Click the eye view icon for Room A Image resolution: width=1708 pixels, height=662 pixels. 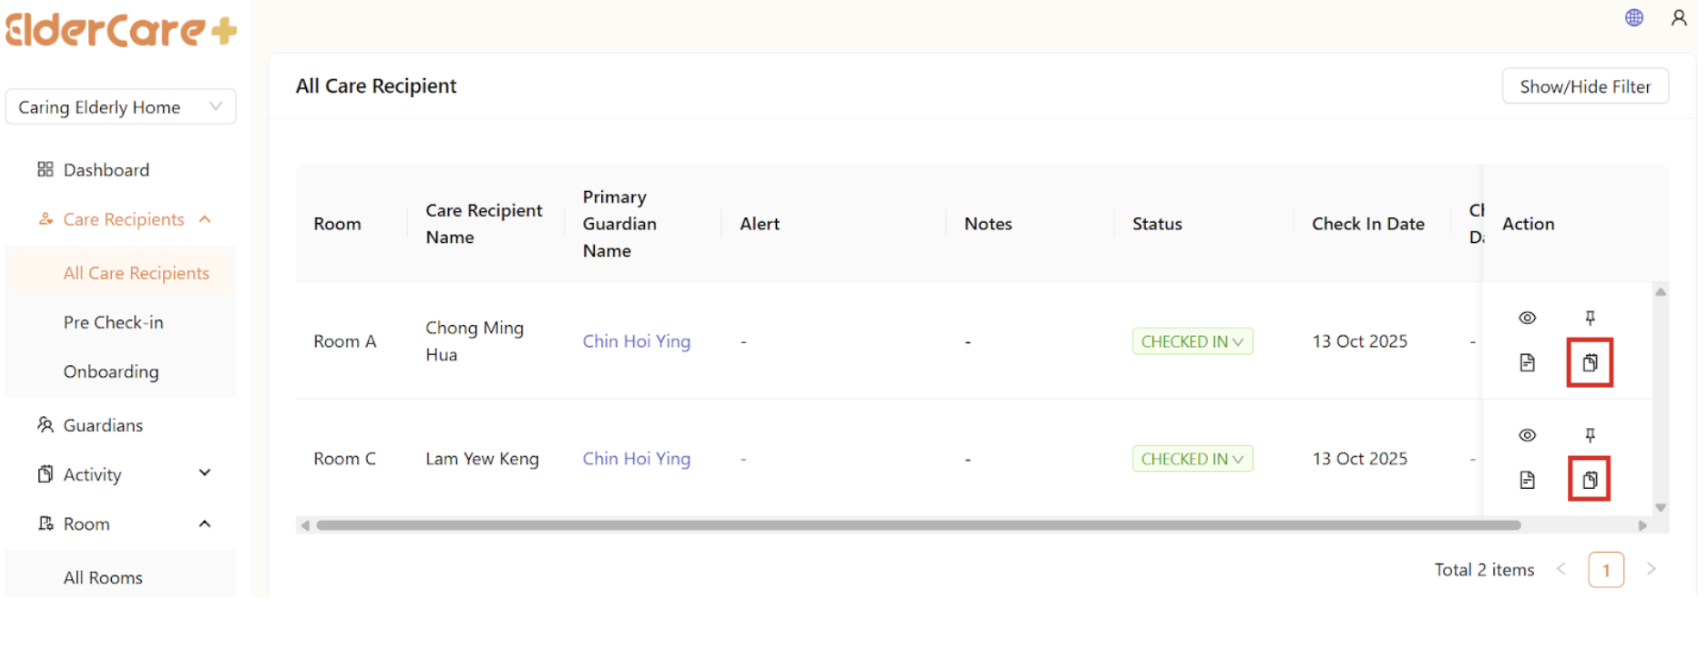coord(1527,318)
